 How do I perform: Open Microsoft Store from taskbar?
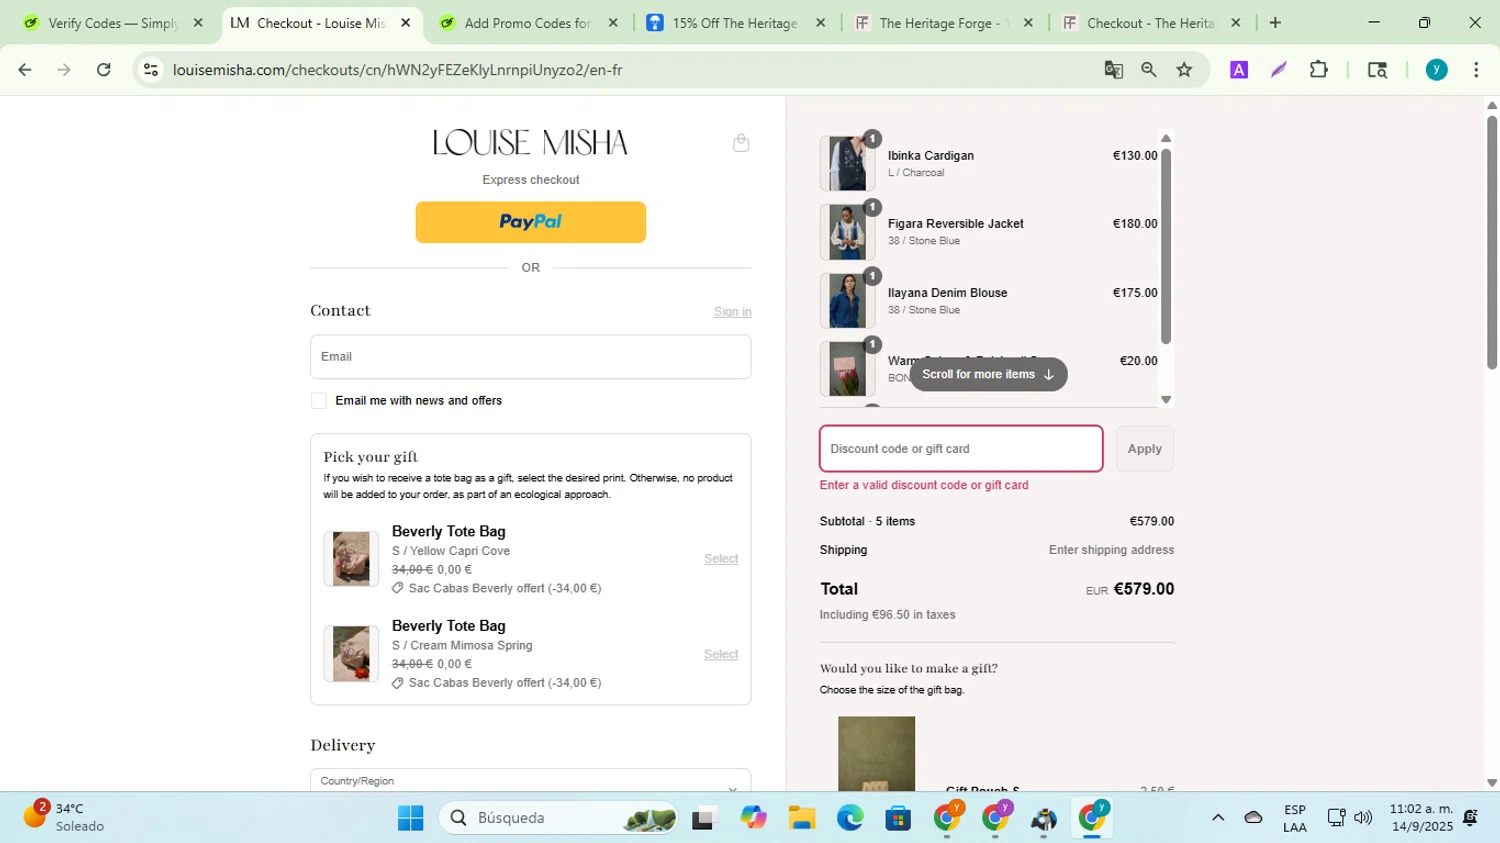[898, 818]
